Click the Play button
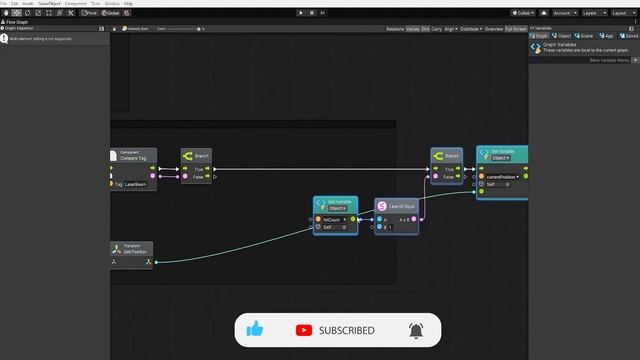The width and height of the screenshot is (640, 360). click(x=301, y=13)
